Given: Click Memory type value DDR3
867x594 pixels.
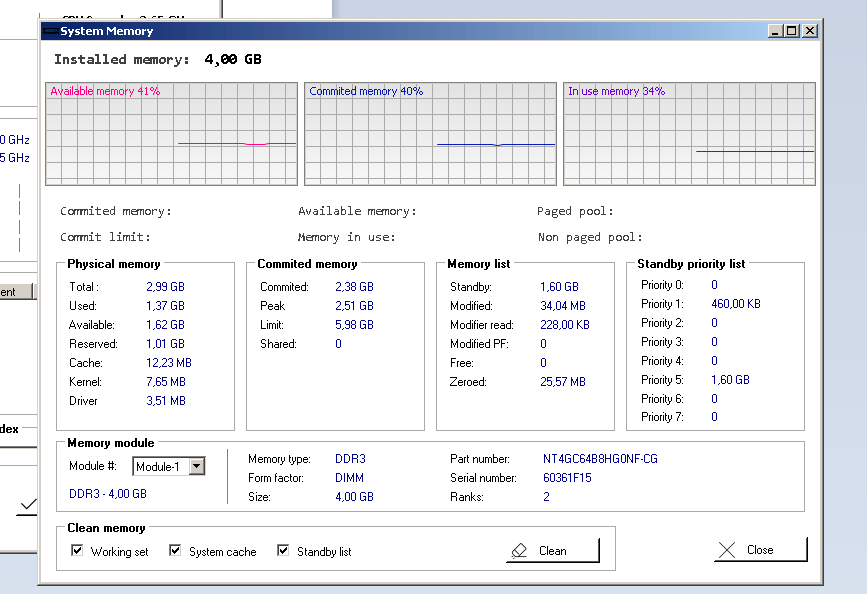Looking at the screenshot, I should [351, 458].
